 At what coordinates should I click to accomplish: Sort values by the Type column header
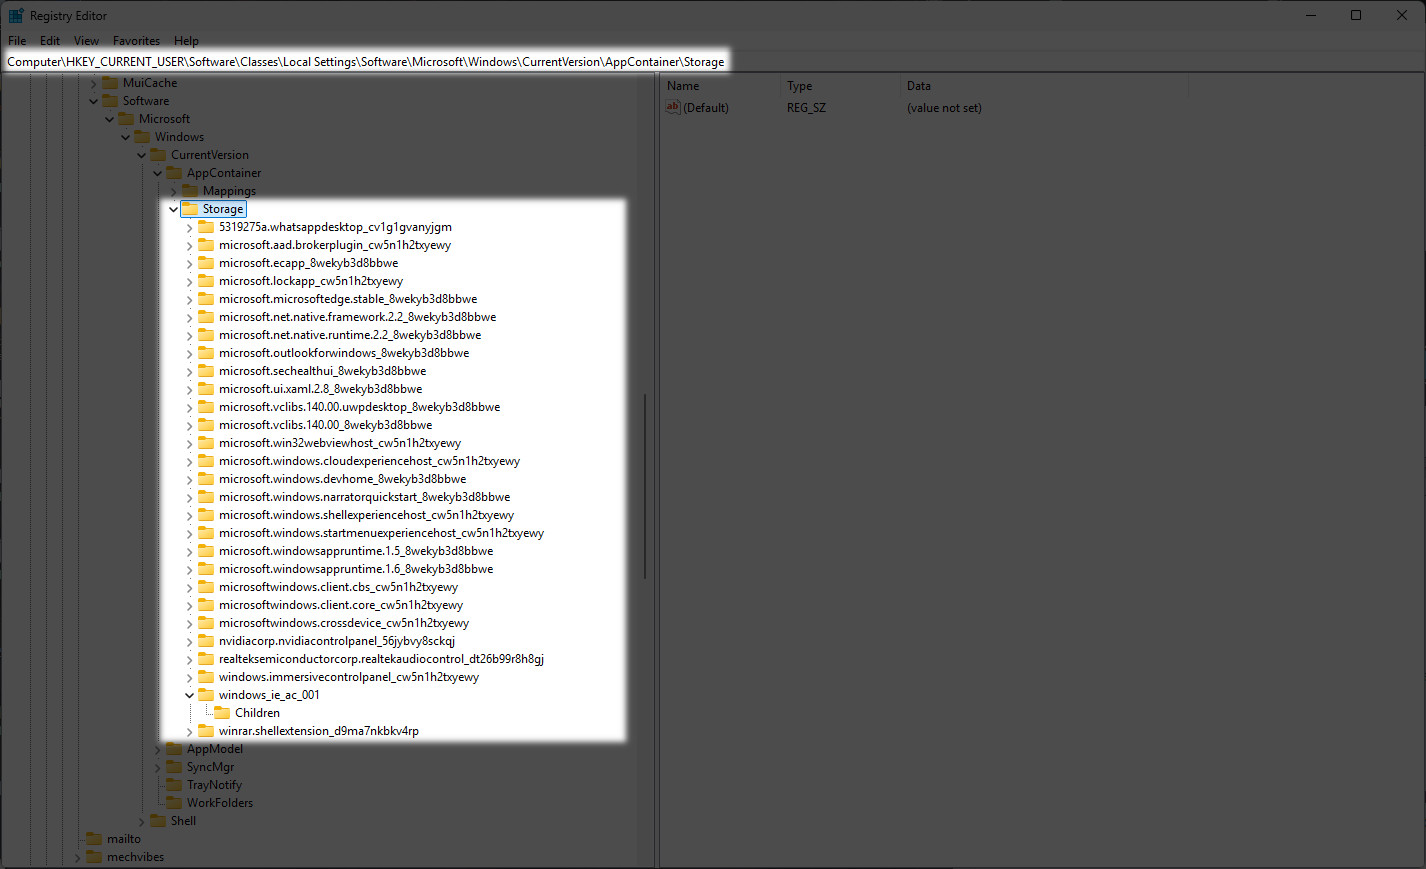(x=840, y=86)
